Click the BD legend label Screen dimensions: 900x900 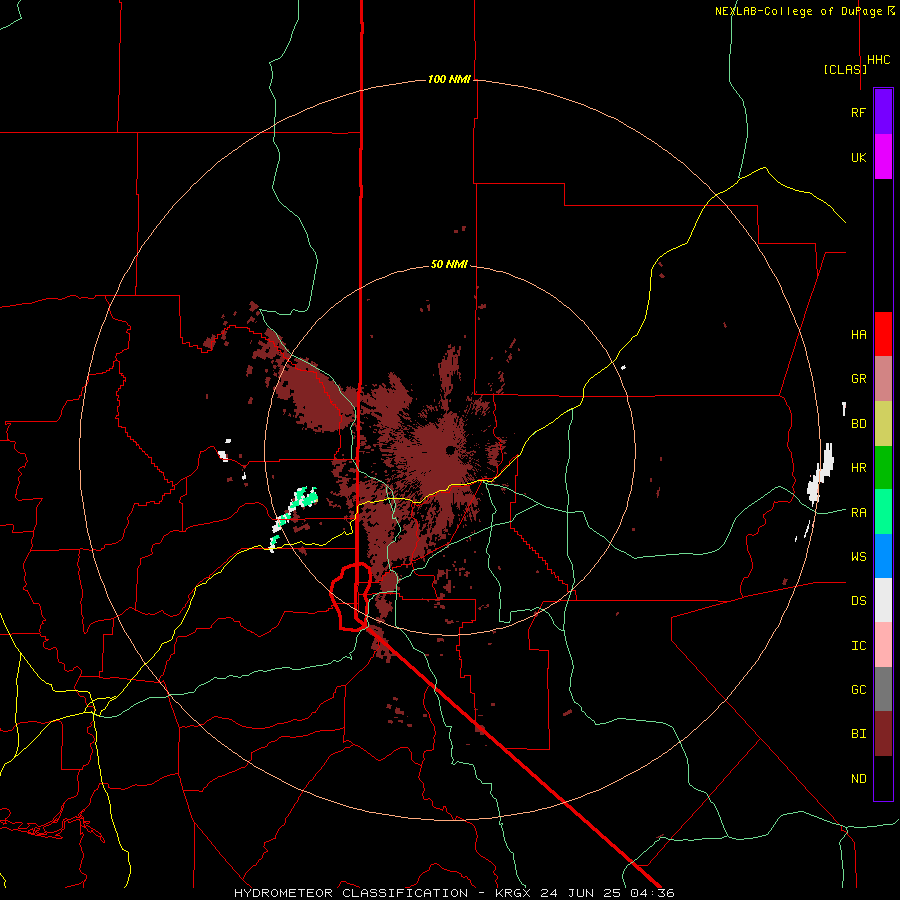click(x=858, y=424)
